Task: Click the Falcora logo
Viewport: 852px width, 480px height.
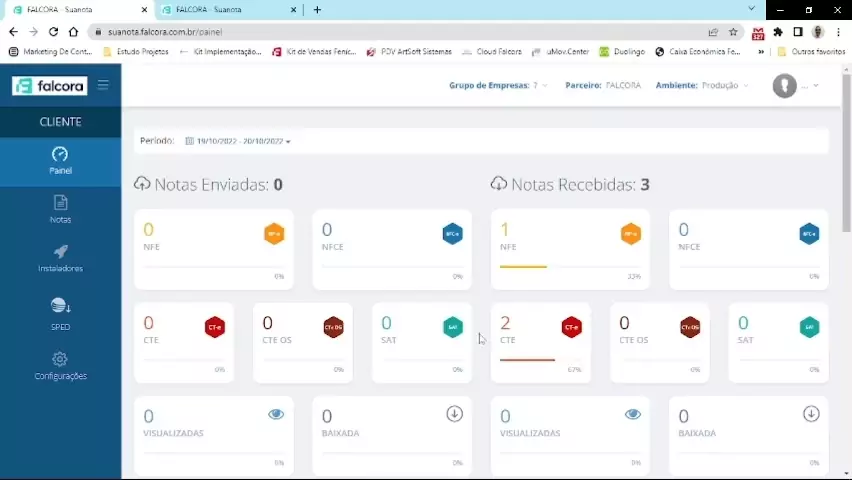Action: (x=50, y=86)
